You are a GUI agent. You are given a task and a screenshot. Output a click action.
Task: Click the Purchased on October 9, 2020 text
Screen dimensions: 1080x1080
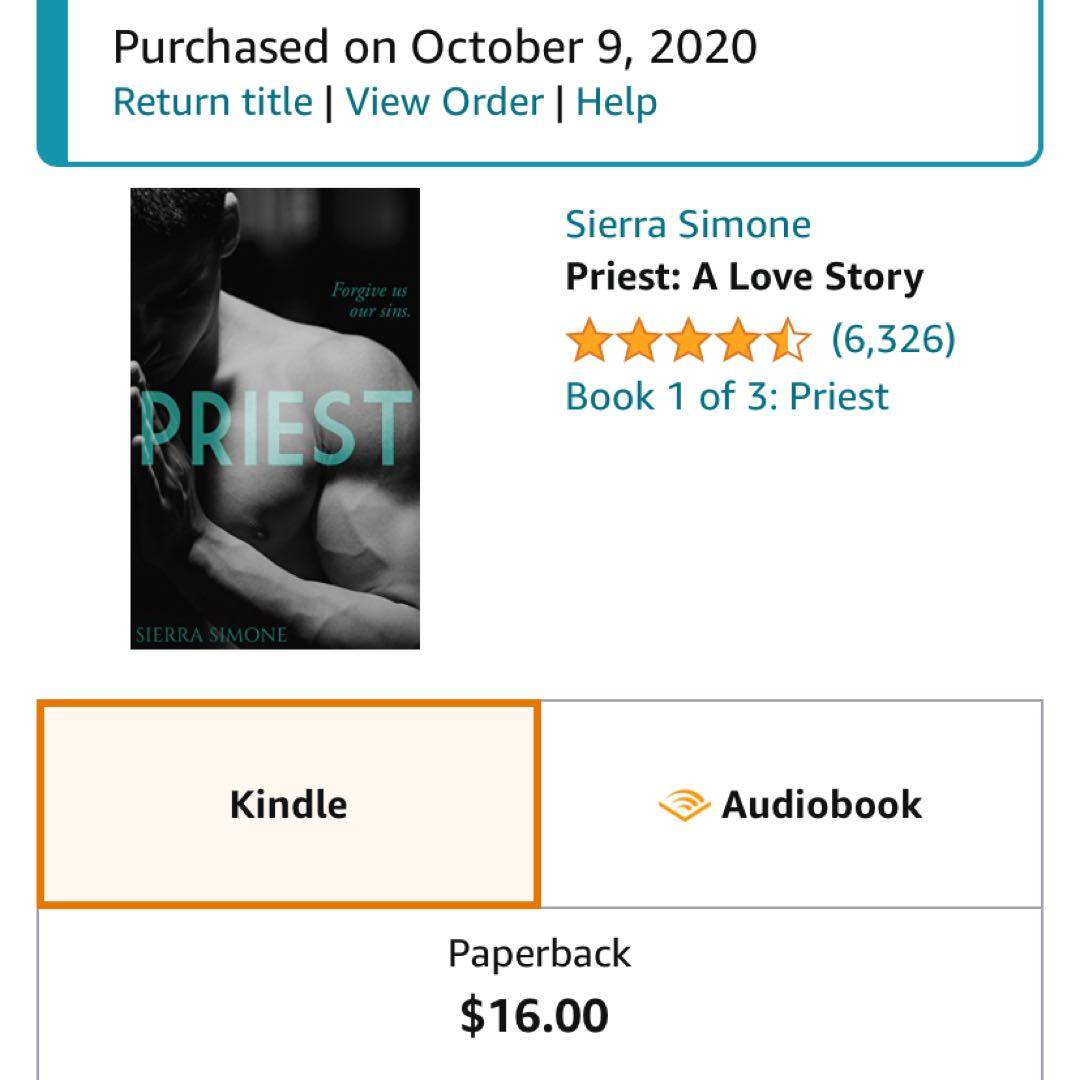pyautogui.click(x=435, y=47)
